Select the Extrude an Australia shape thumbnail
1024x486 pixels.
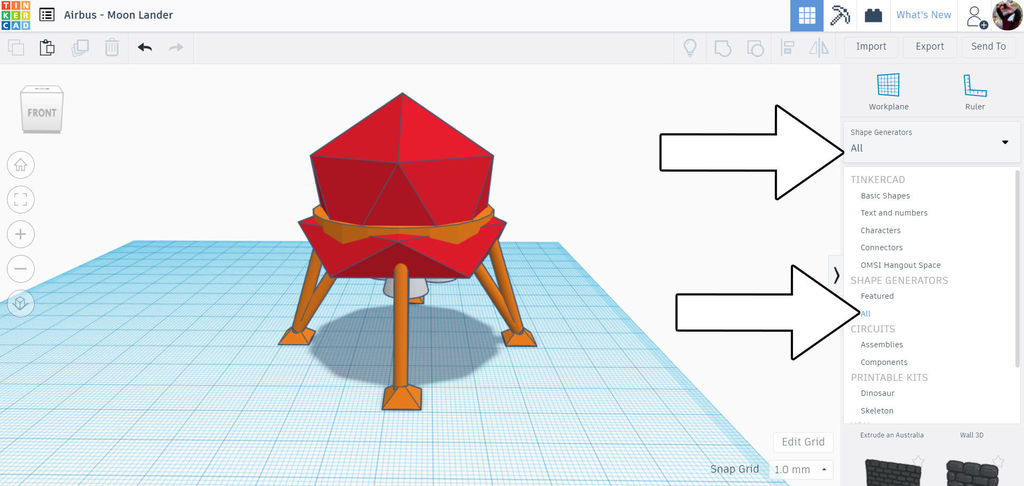pyautogui.click(x=891, y=472)
